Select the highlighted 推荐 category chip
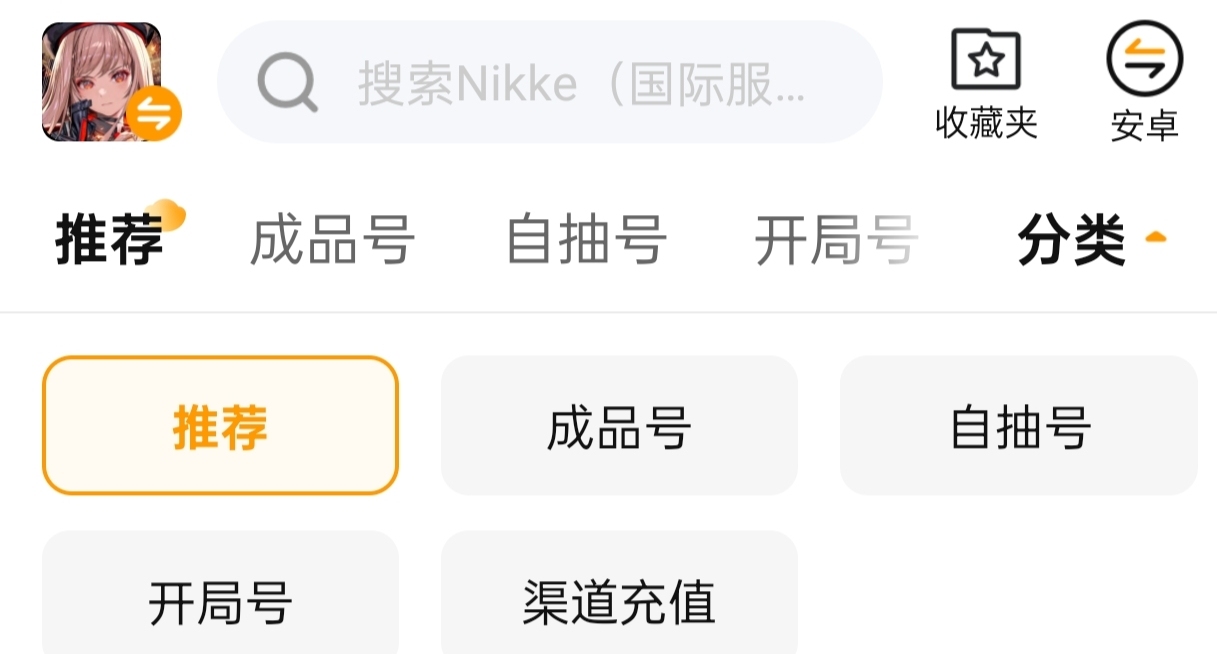Image resolution: width=1217 pixels, height=654 pixels. click(220, 426)
